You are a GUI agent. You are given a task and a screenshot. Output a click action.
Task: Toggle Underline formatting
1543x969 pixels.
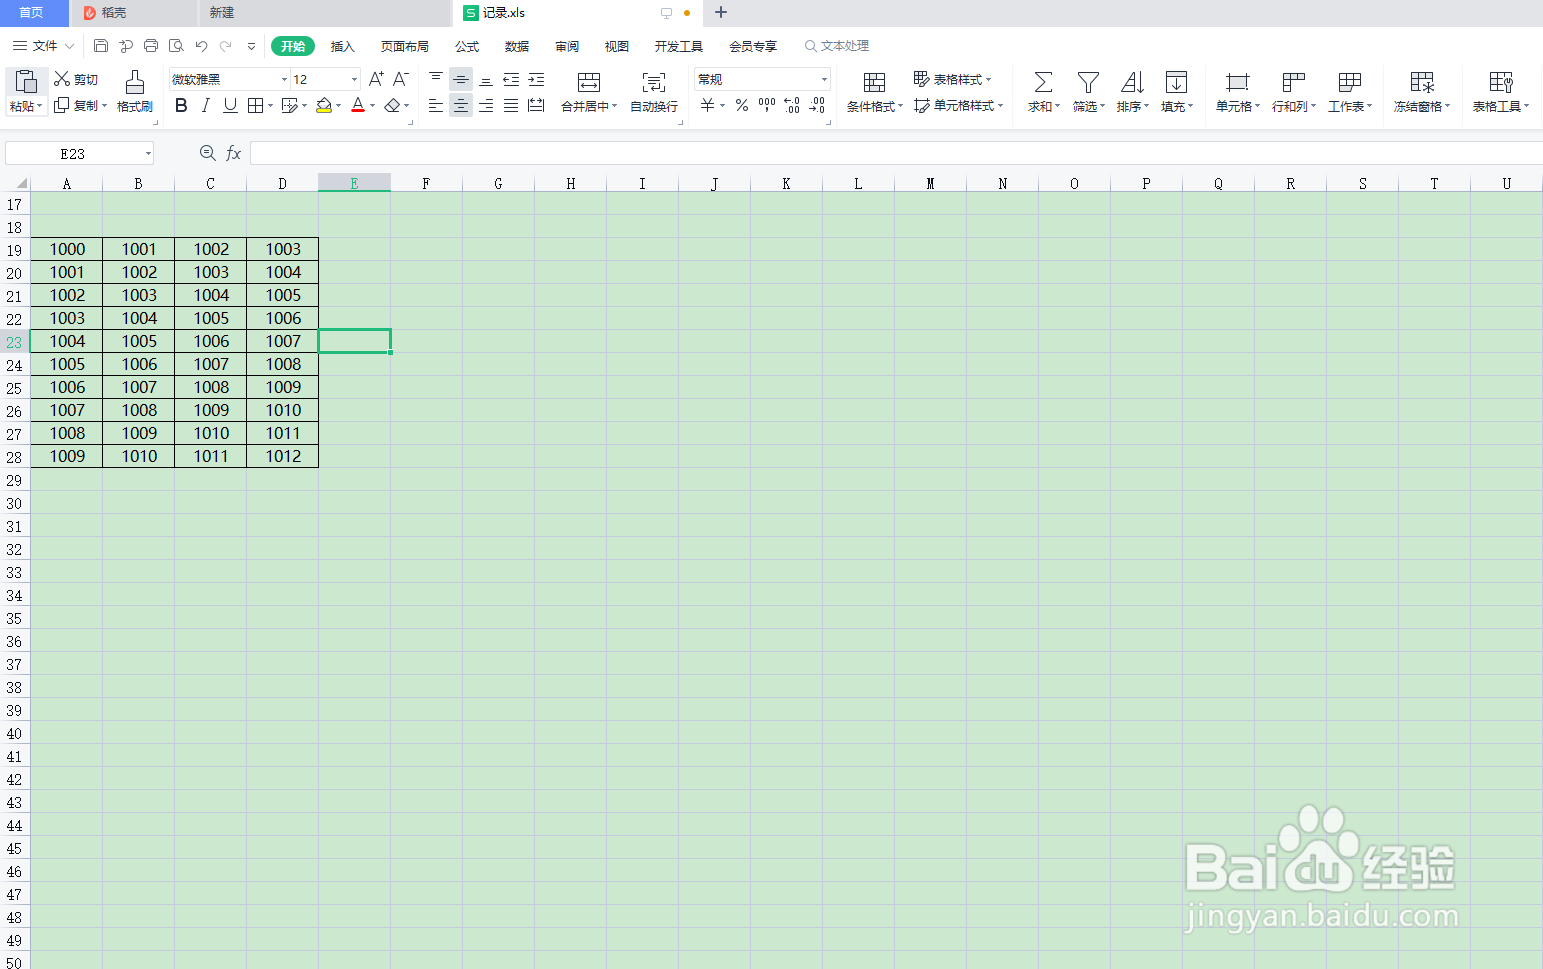[x=230, y=105]
